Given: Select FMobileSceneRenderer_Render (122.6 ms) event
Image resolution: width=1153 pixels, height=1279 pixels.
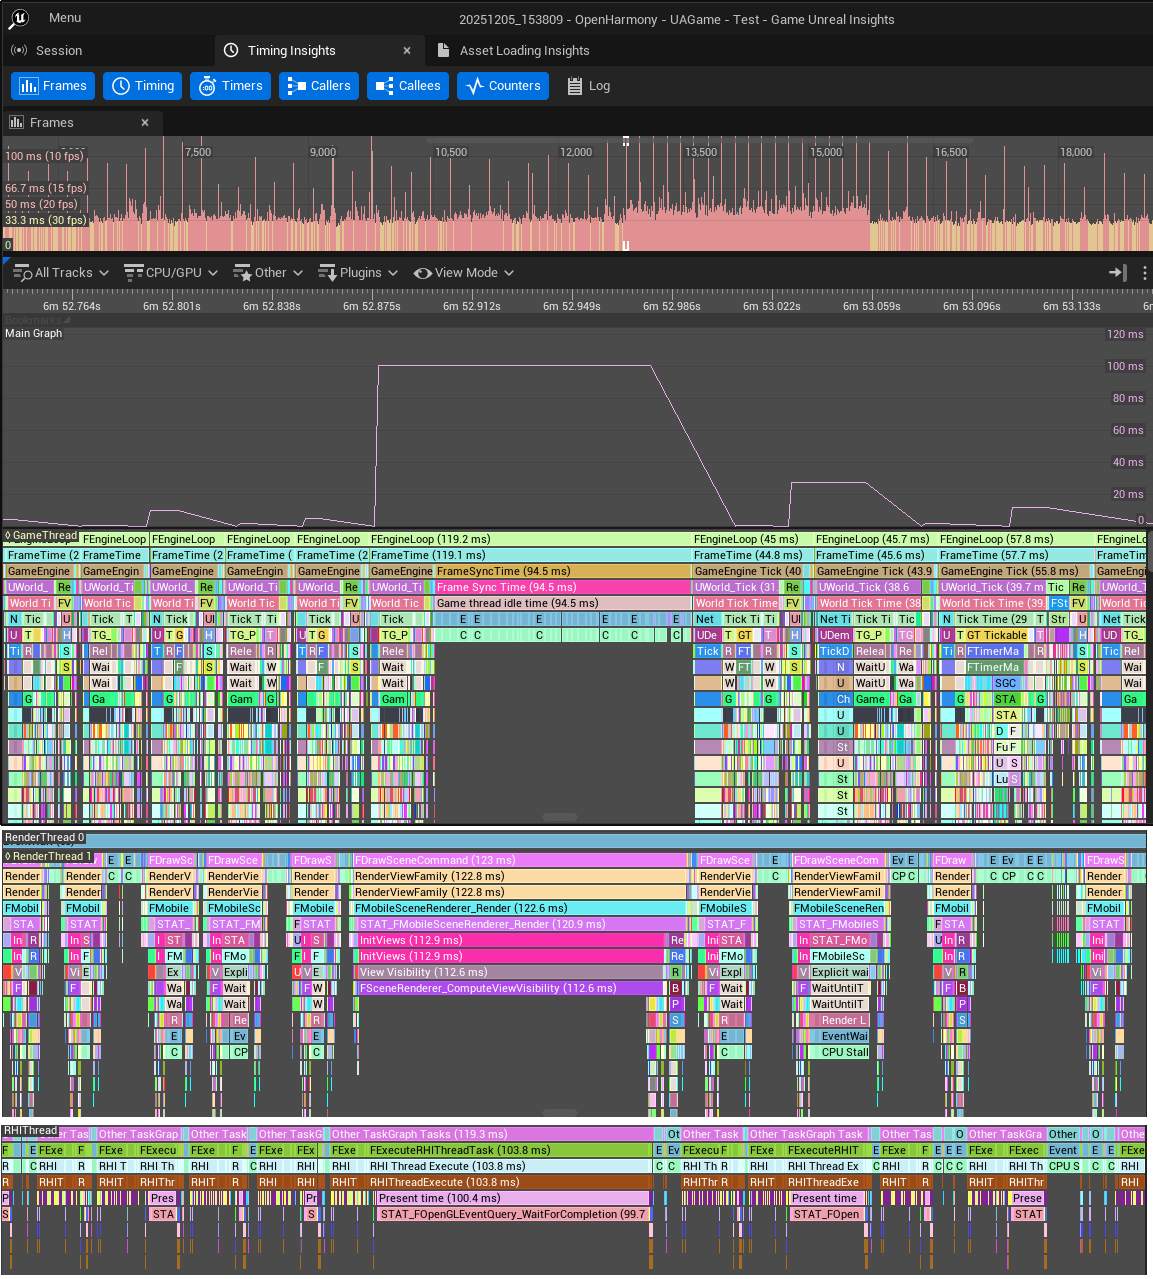Looking at the screenshot, I should pos(519,909).
